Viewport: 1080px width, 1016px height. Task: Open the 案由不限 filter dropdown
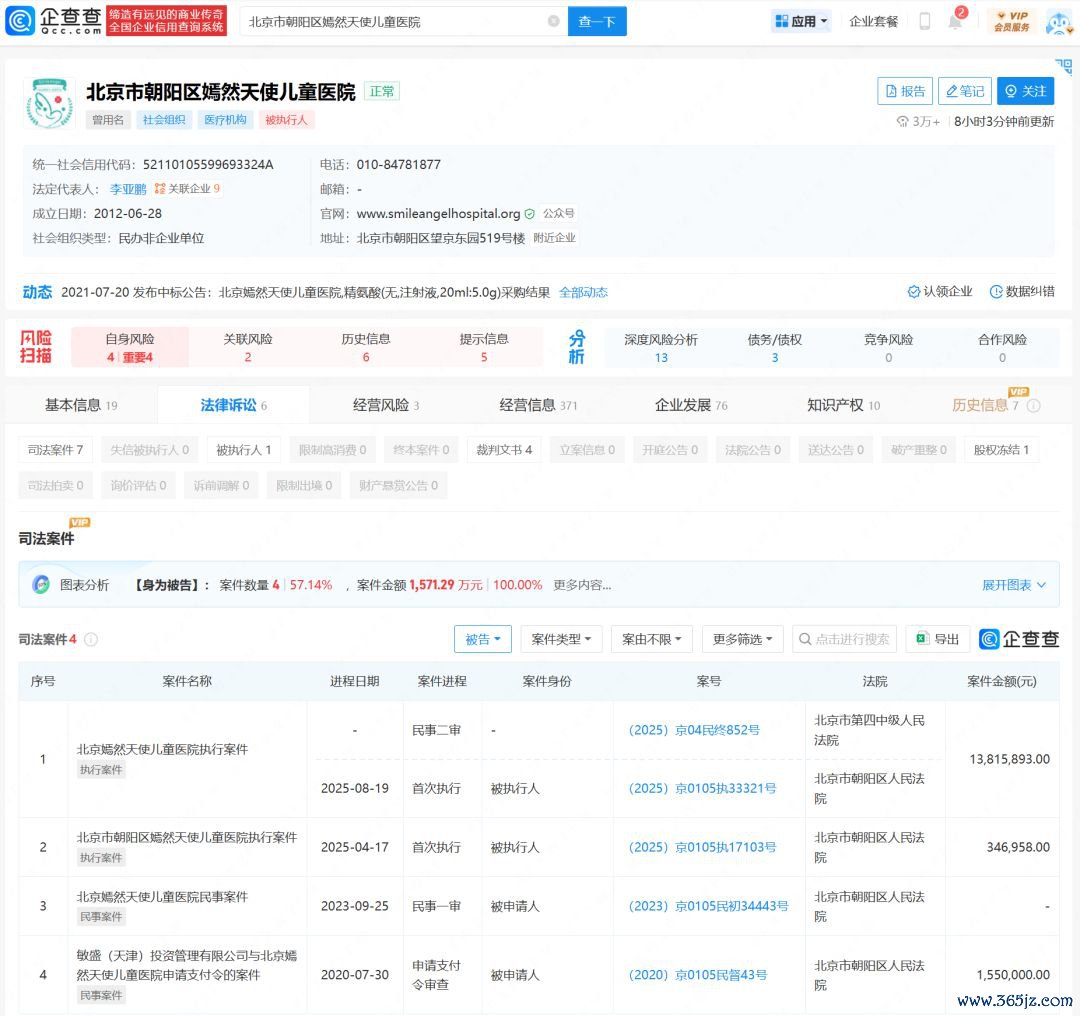tap(652, 639)
